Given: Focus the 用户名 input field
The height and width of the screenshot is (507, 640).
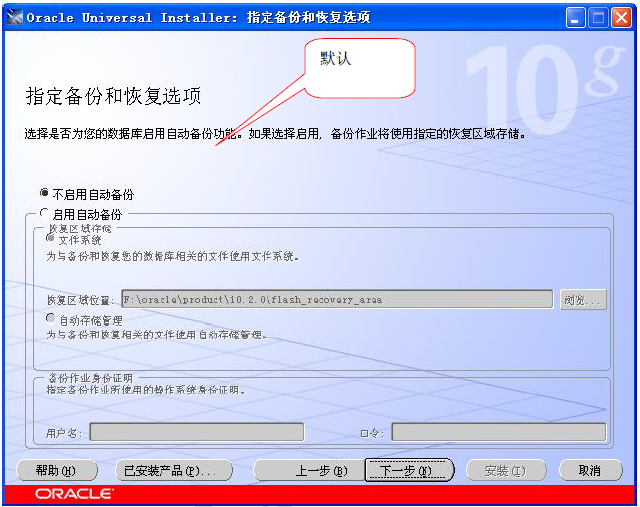Looking at the screenshot, I should [x=197, y=432].
